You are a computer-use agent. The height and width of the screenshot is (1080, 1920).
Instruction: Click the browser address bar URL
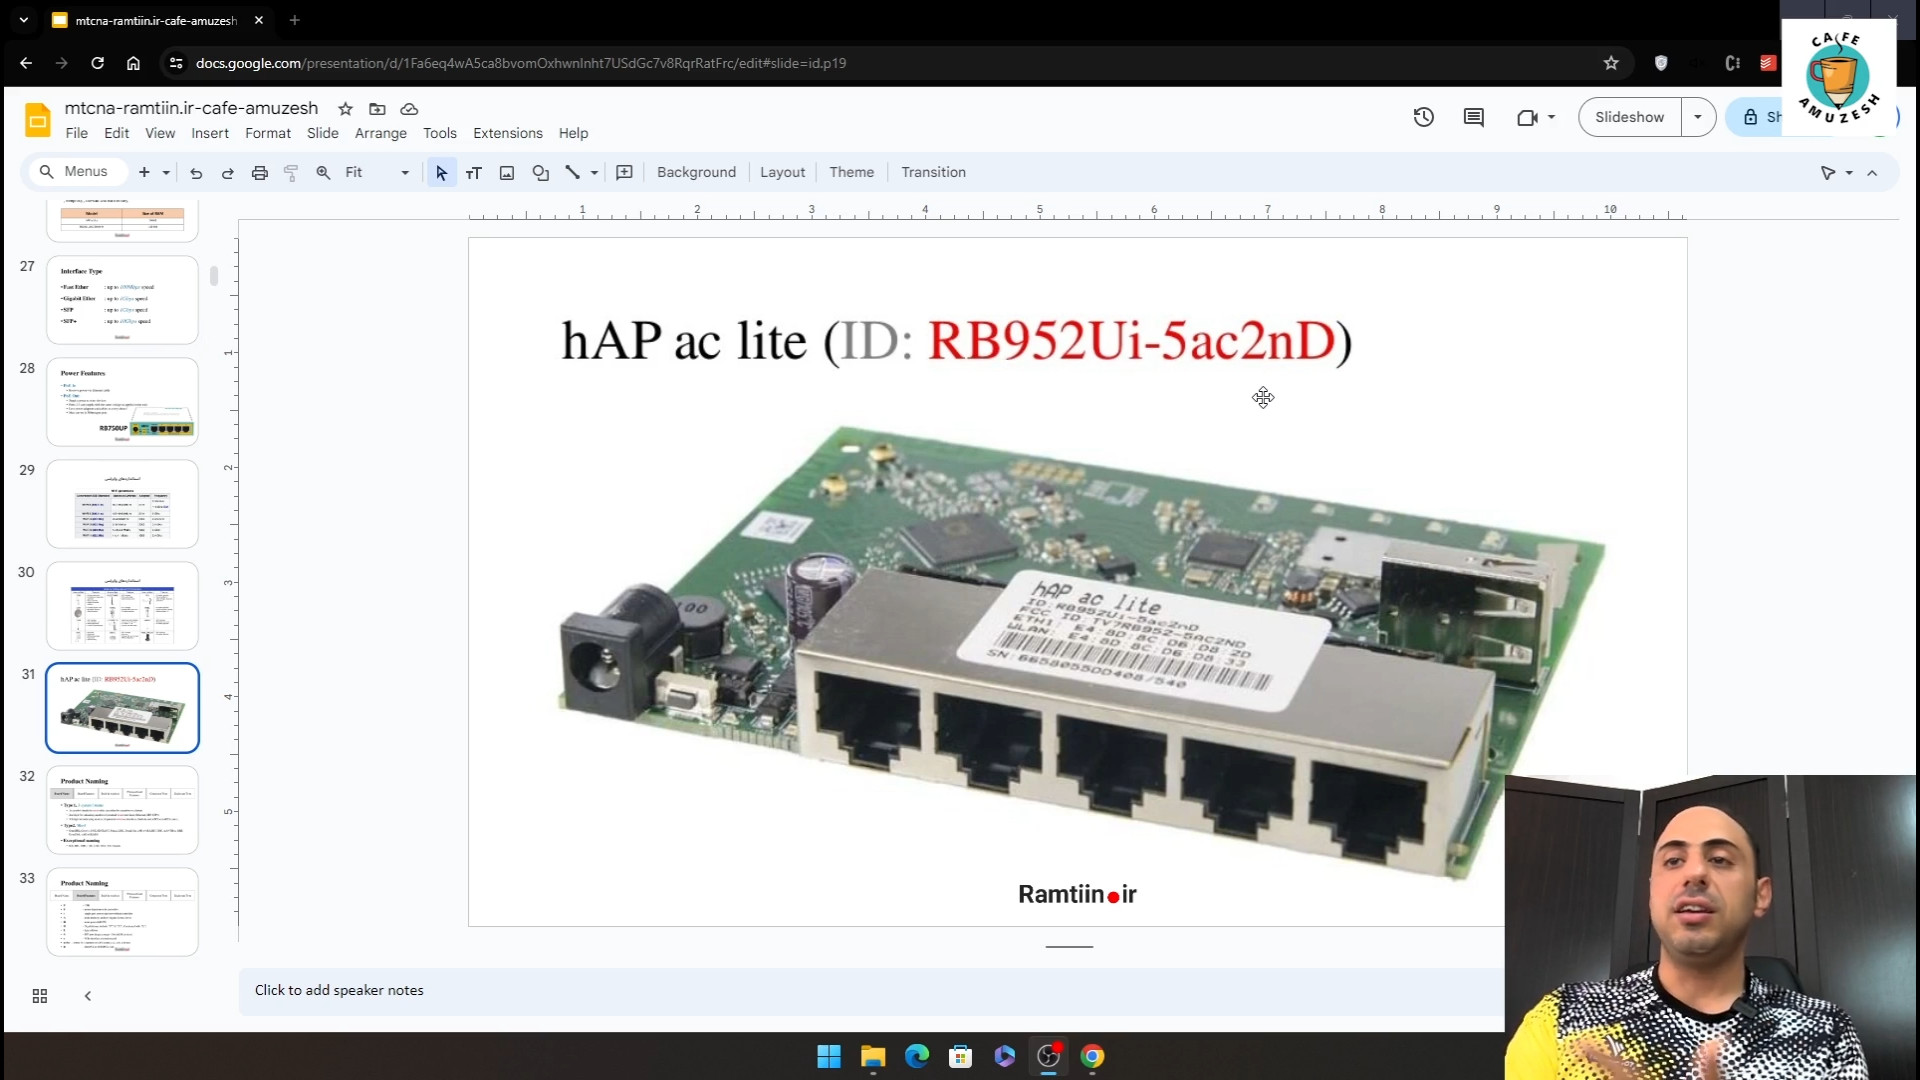(521, 63)
